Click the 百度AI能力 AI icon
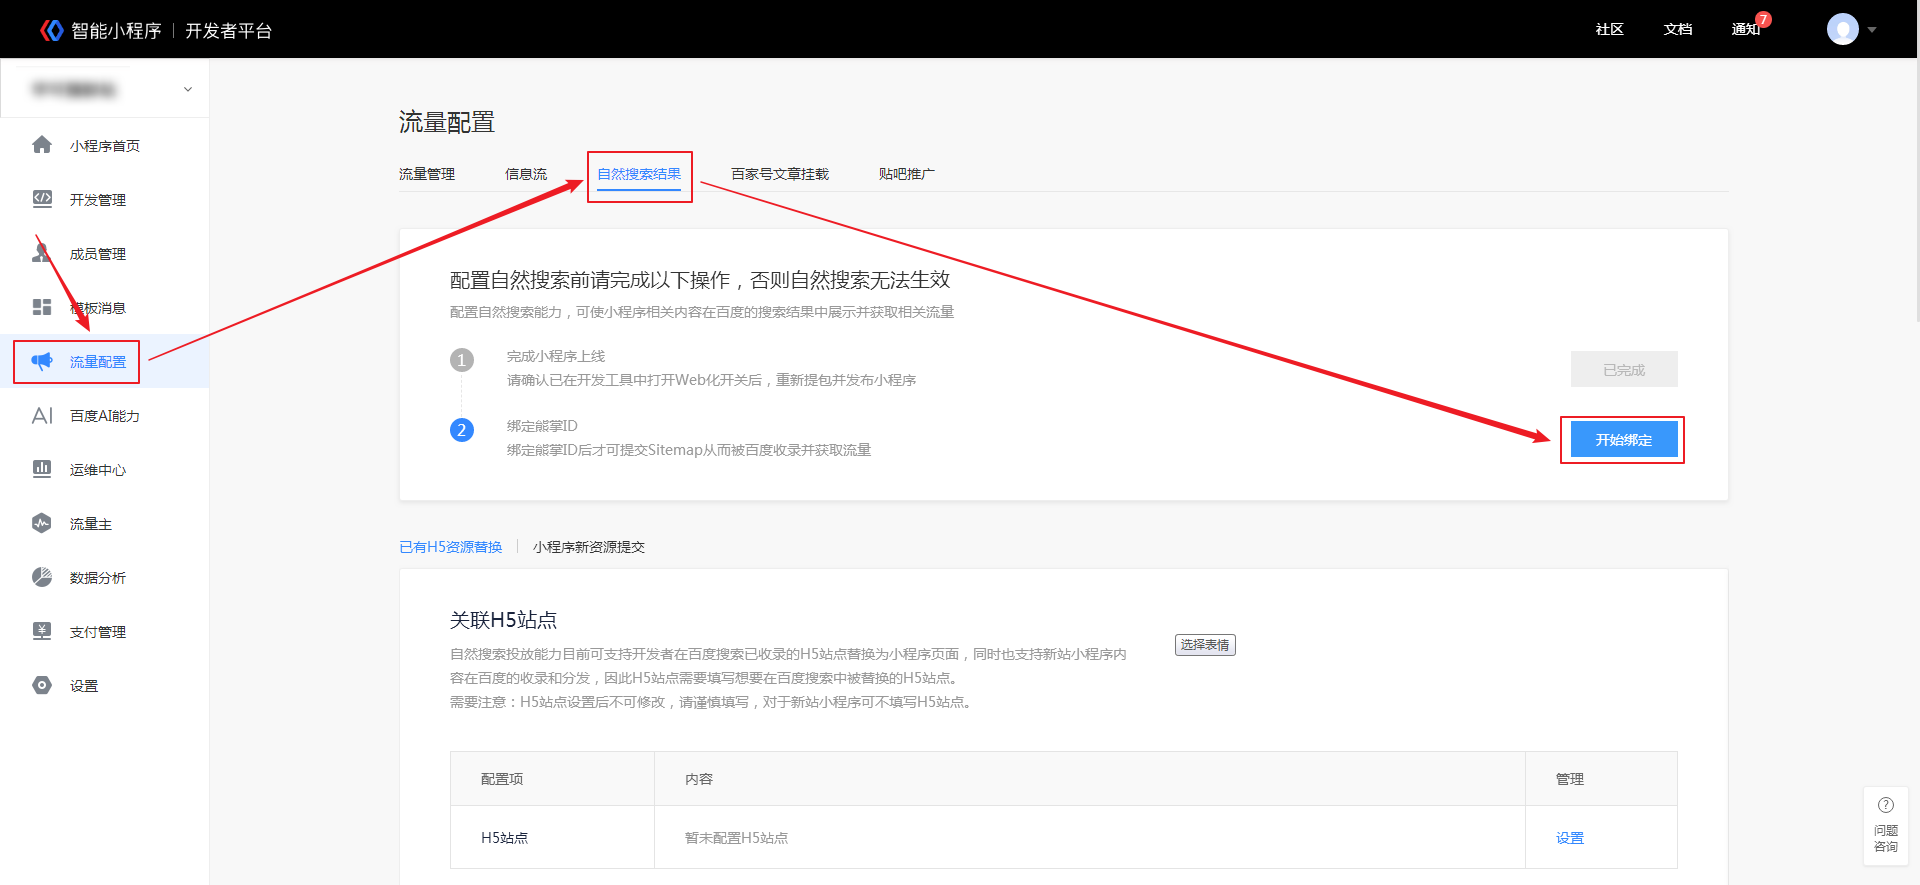The width and height of the screenshot is (1920, 885). (42, 415)
